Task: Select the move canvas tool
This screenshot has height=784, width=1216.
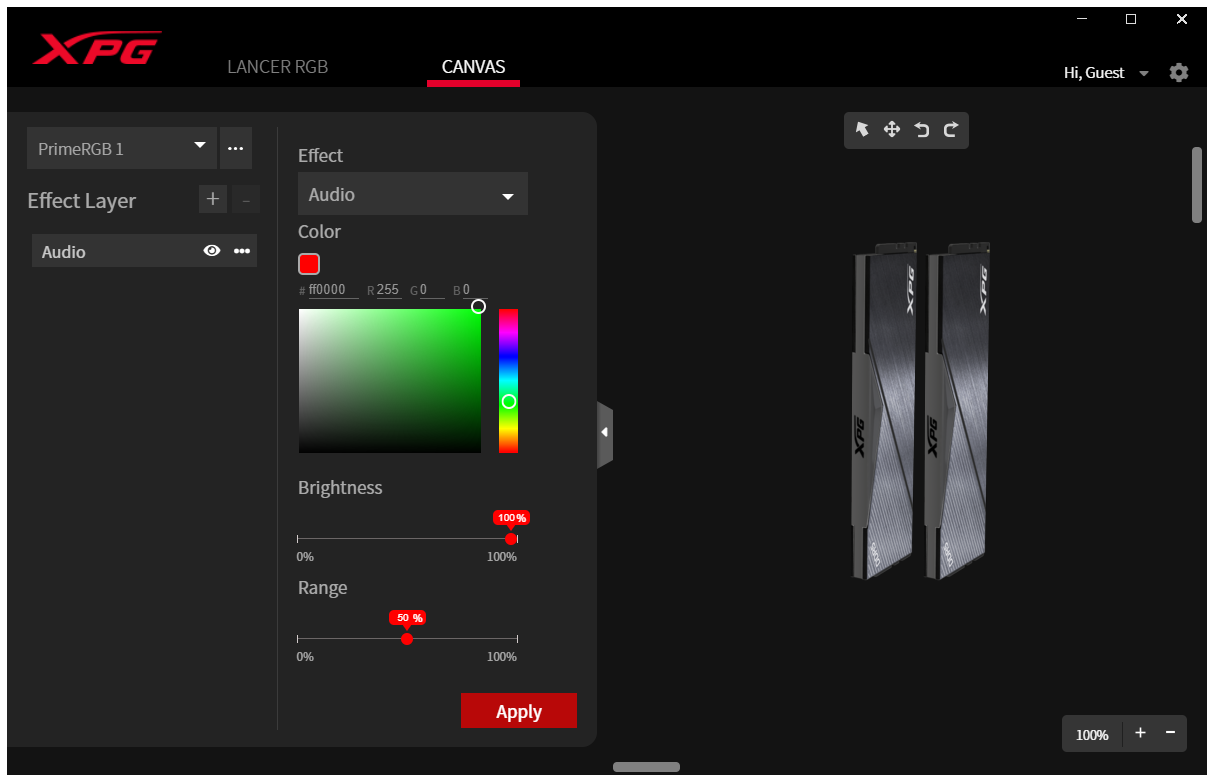Action: [x=892, y=129]
